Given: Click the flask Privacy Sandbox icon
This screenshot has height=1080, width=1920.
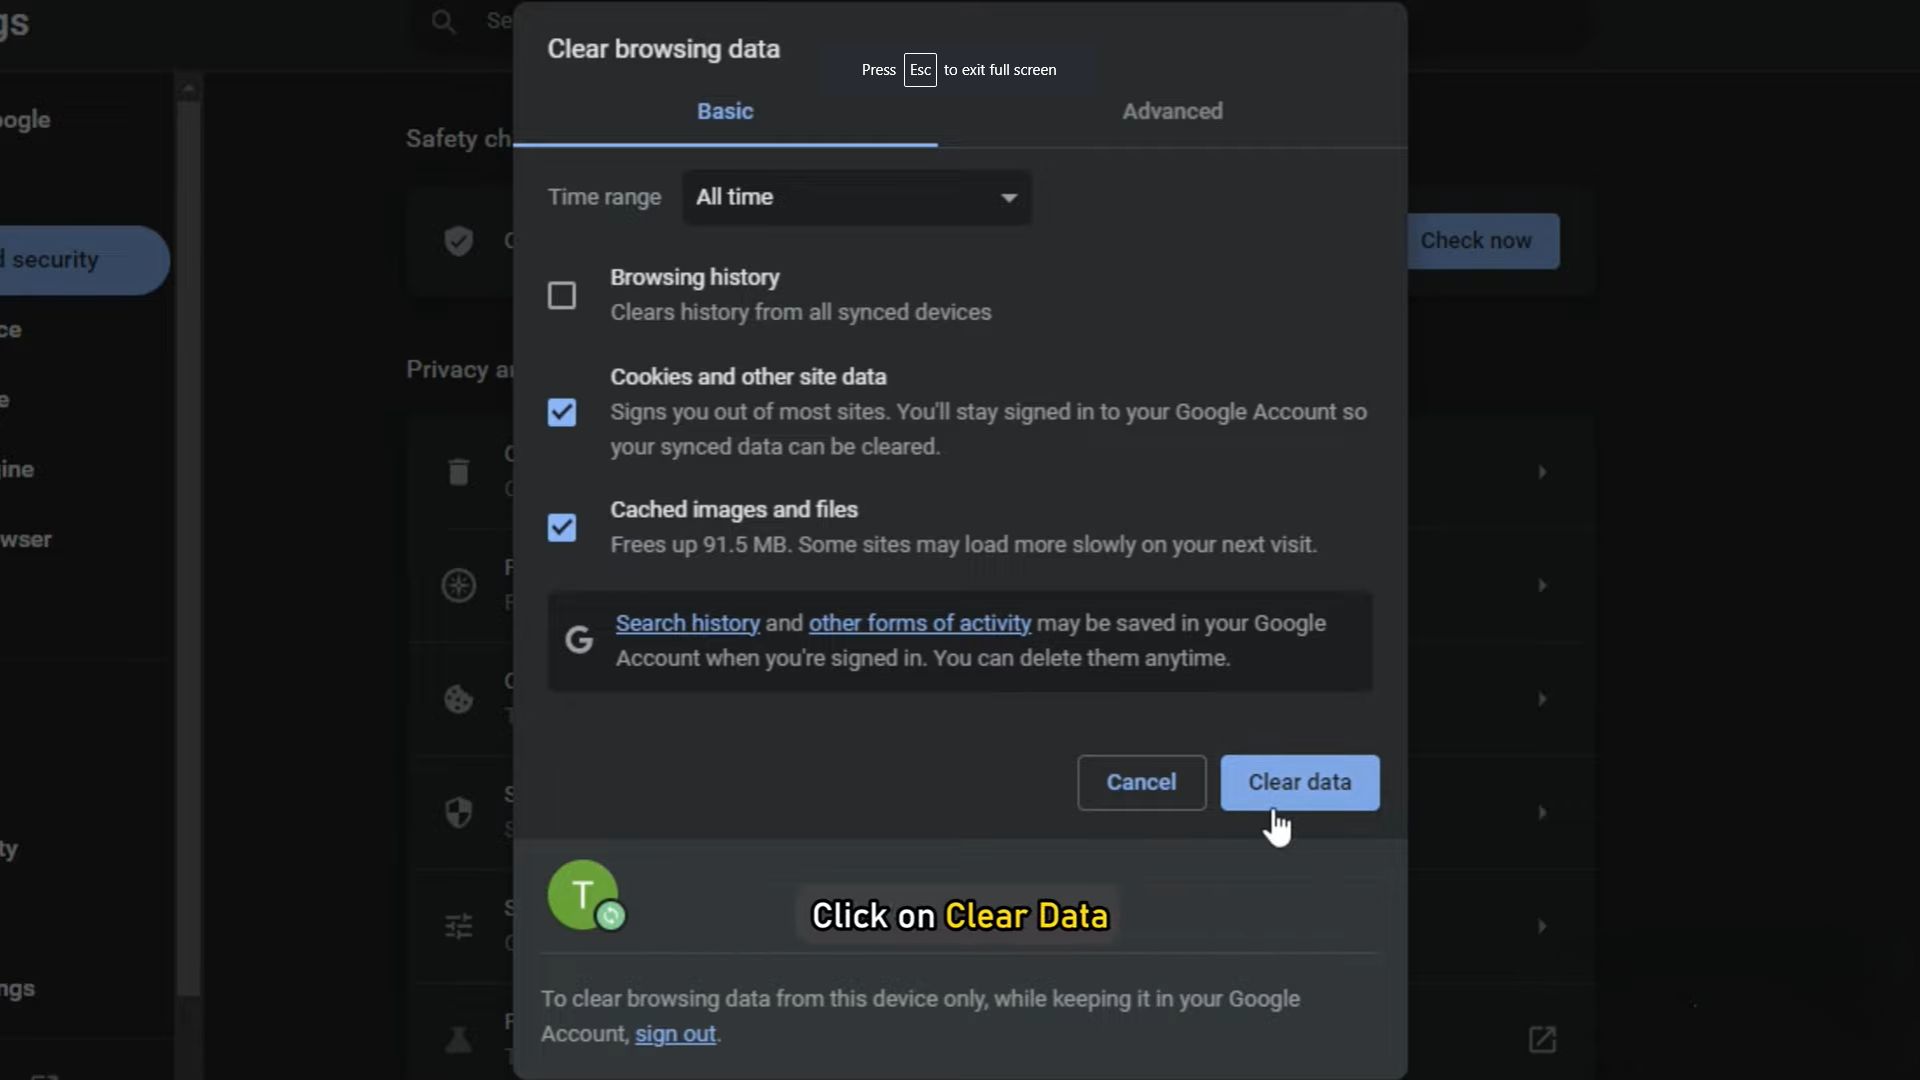Looking at the screenshot, I should [459, 1040].
